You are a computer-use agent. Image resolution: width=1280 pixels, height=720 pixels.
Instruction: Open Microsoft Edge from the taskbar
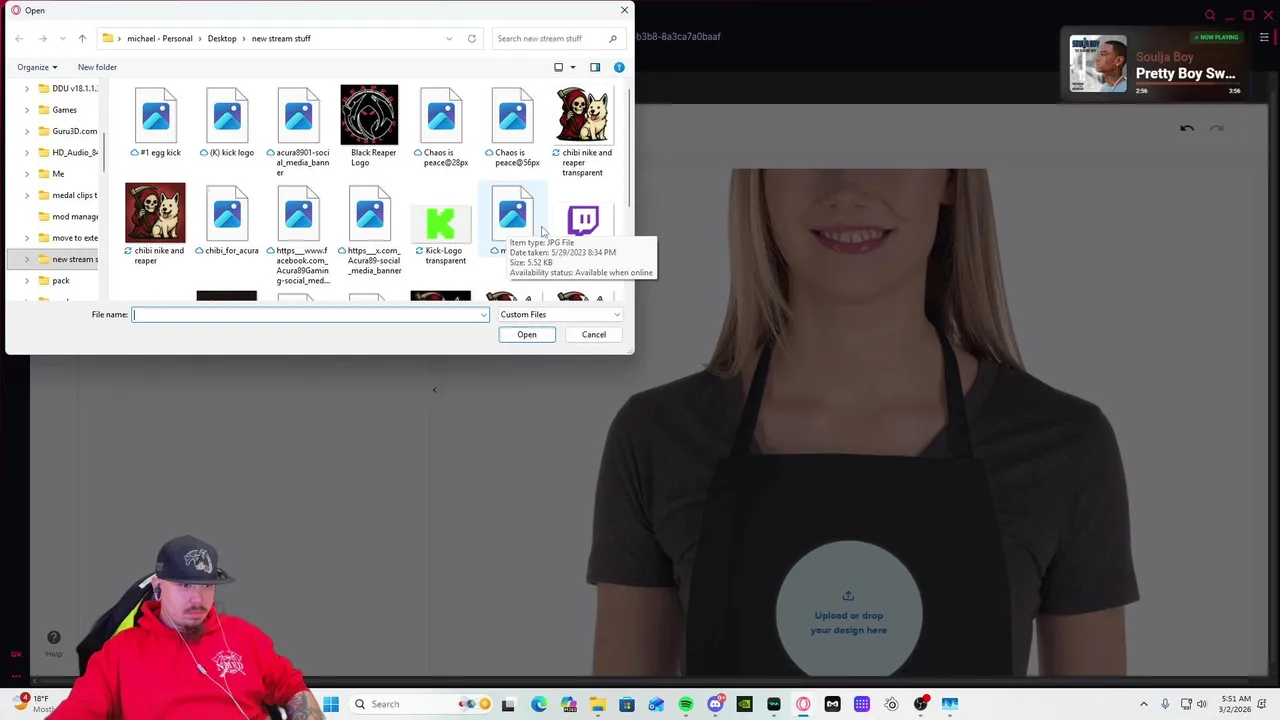539,704
